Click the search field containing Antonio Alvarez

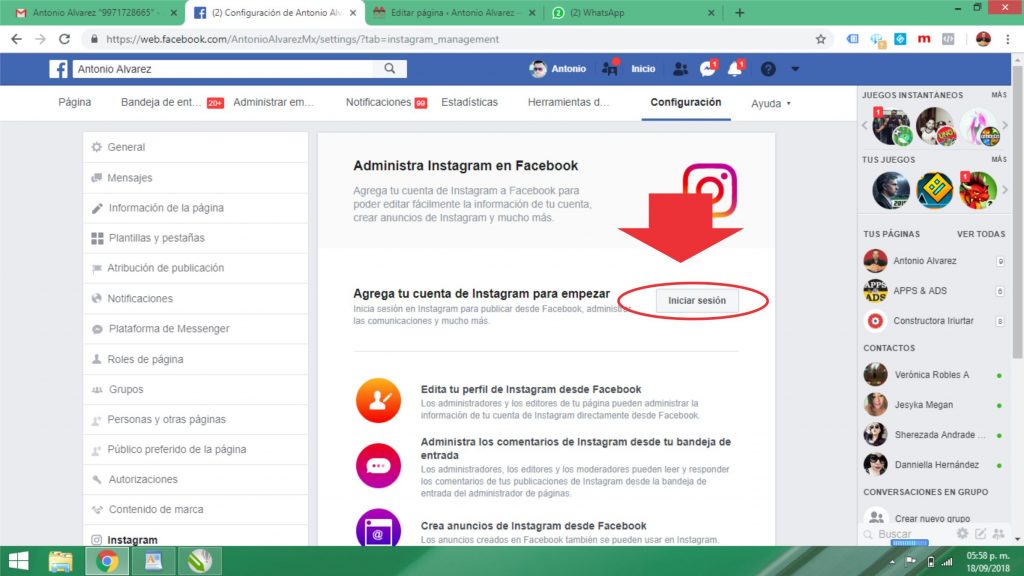(223, 69)
